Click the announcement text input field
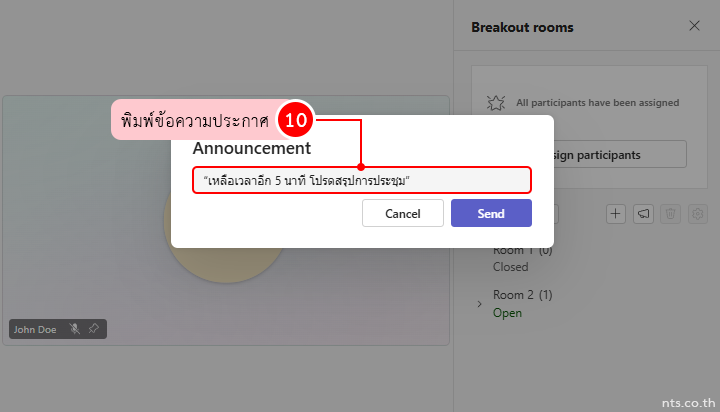The height and width of the screenshot is (412, 720). (362, 180)
